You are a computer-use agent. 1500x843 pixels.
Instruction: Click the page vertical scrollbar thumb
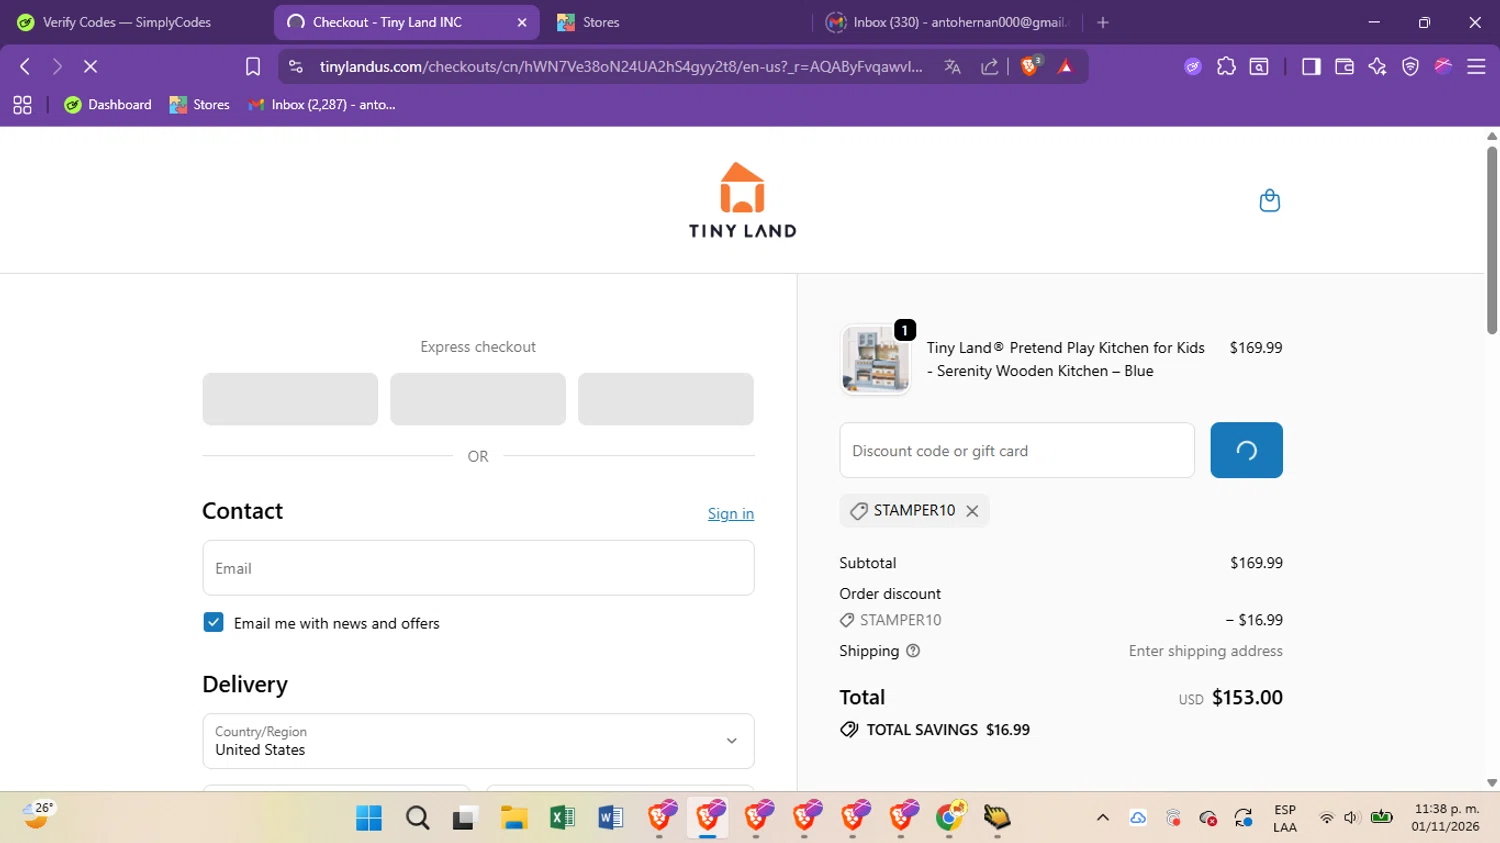(x=1492, y=240)
